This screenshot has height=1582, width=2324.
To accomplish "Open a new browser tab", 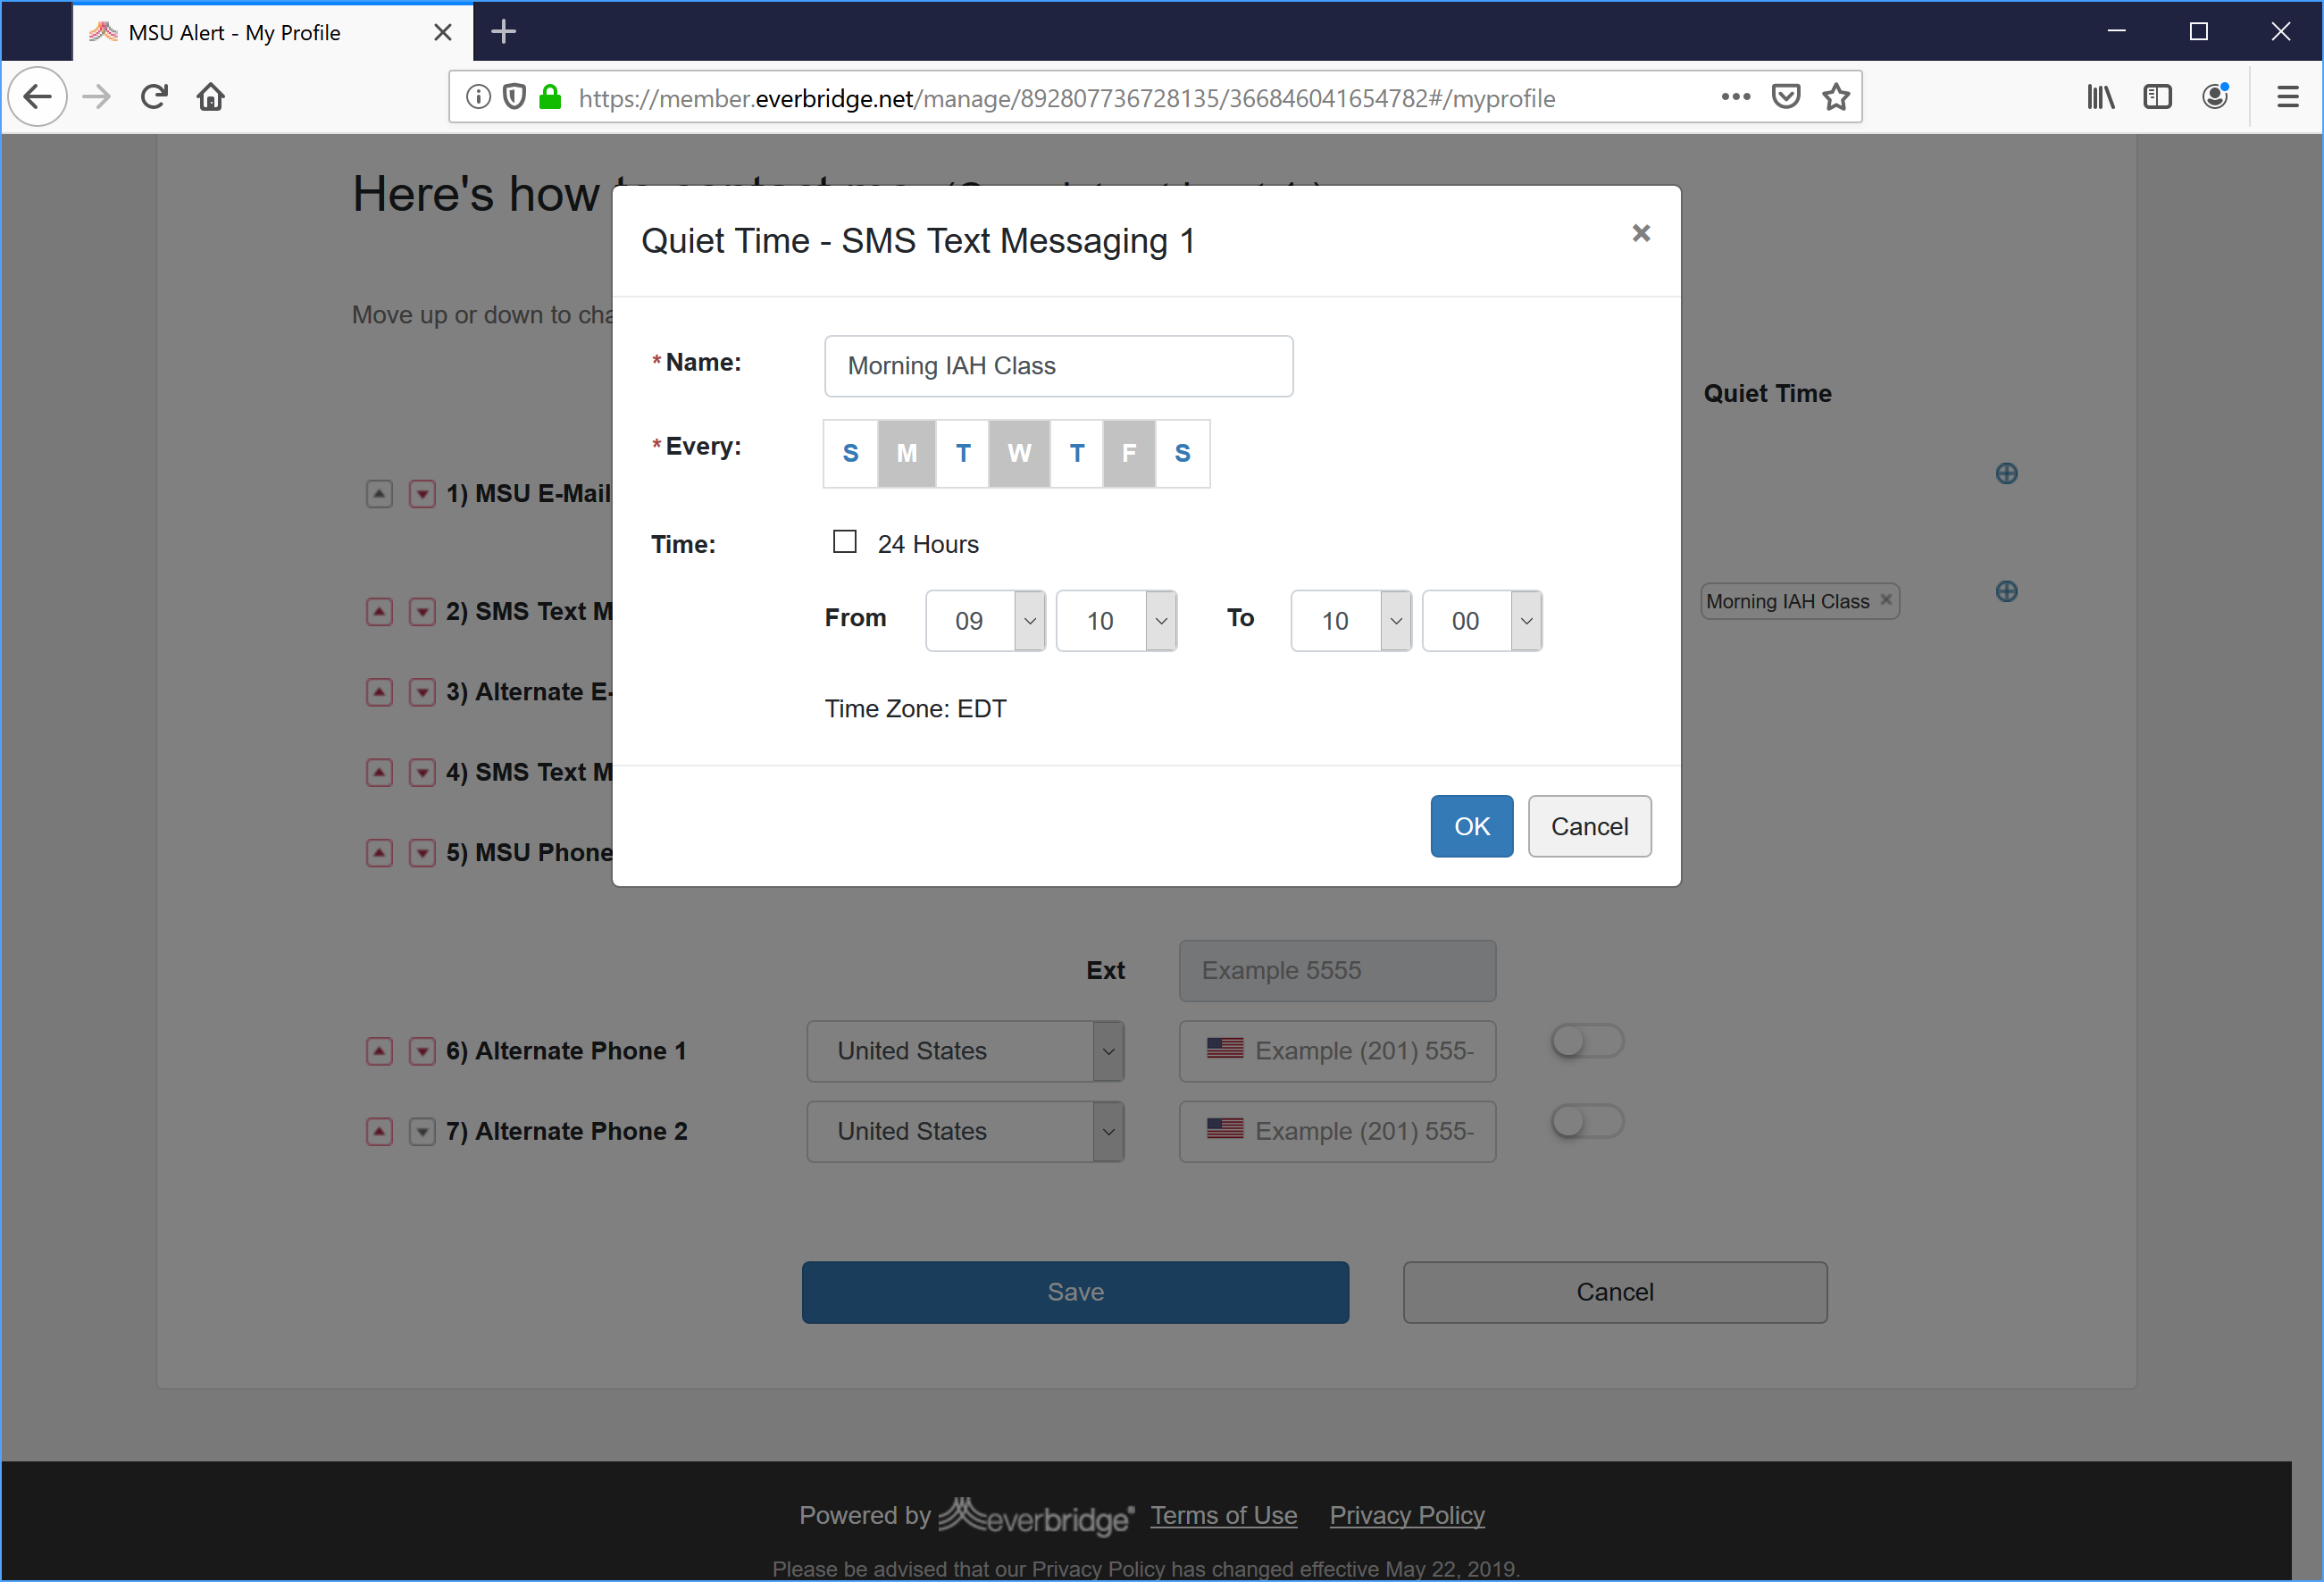I will 503,32.
